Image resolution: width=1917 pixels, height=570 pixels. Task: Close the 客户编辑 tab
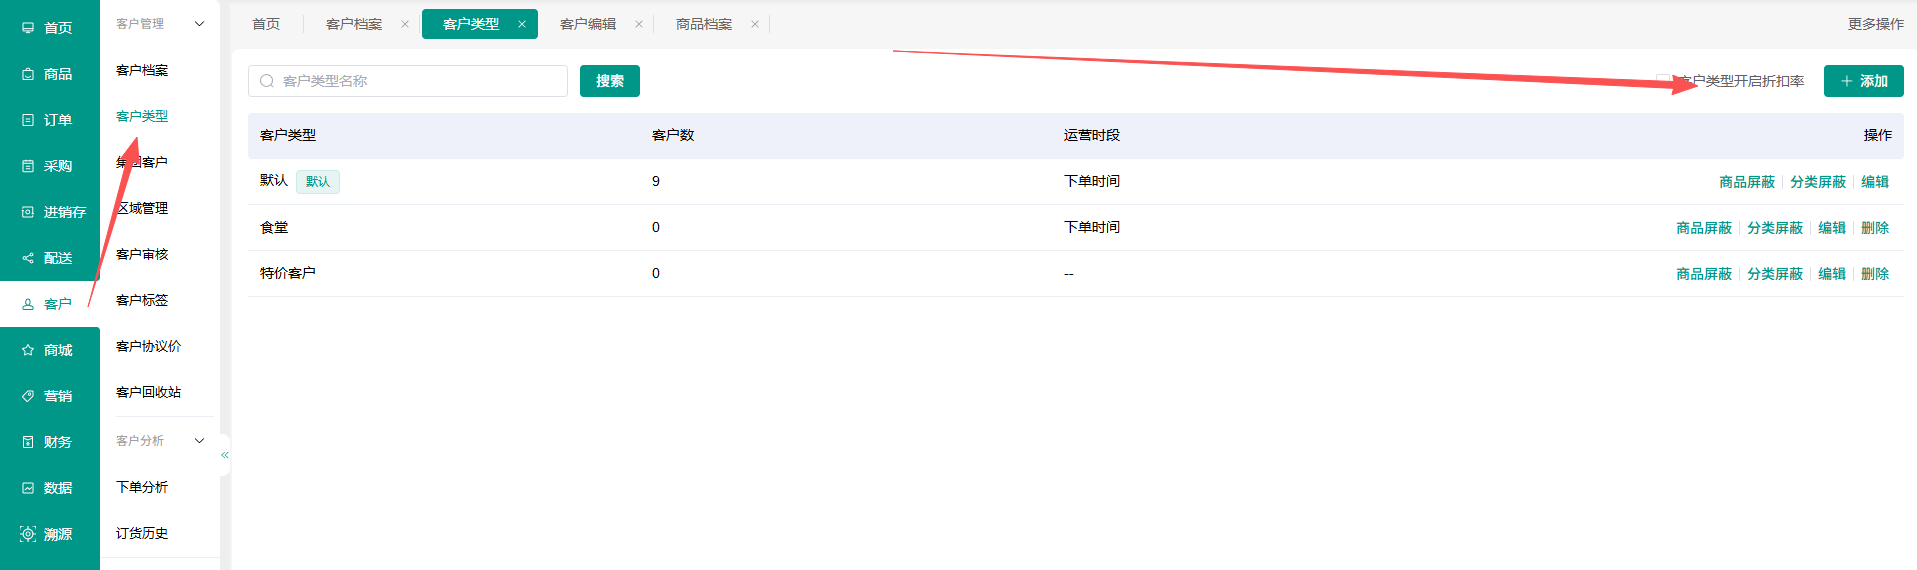(639, 24)
